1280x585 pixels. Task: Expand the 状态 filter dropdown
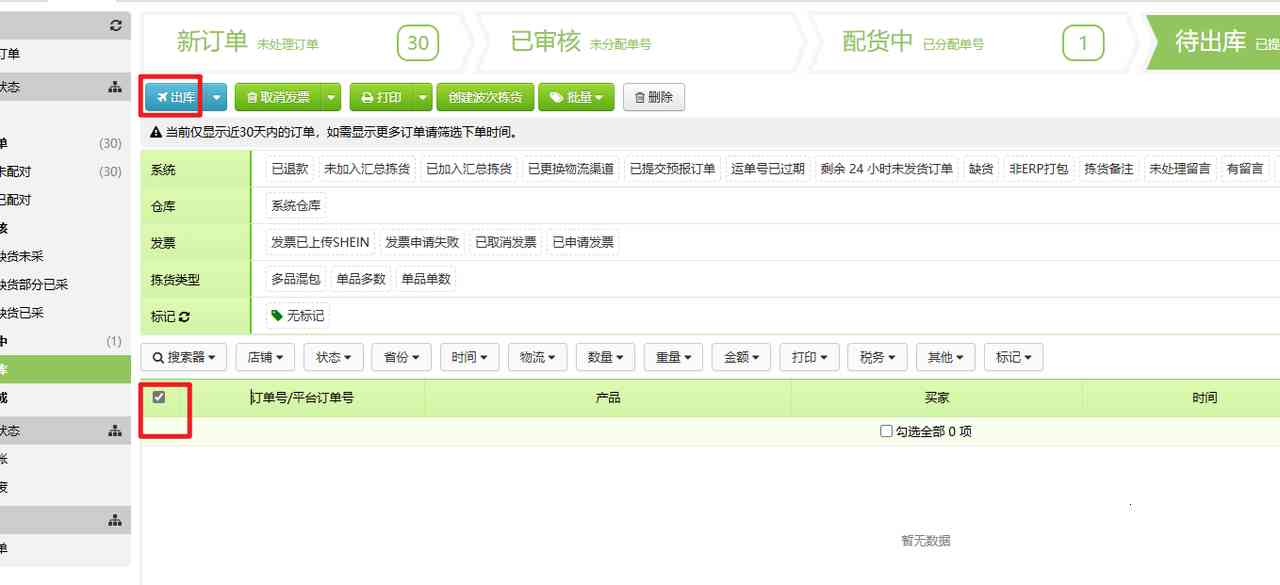click(332, 356)
